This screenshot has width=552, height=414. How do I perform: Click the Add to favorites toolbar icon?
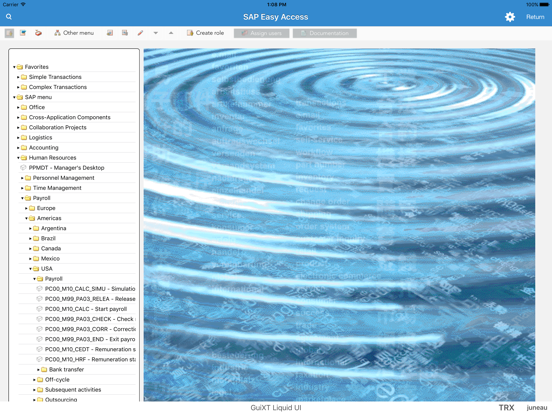click(x=110, y=33)
